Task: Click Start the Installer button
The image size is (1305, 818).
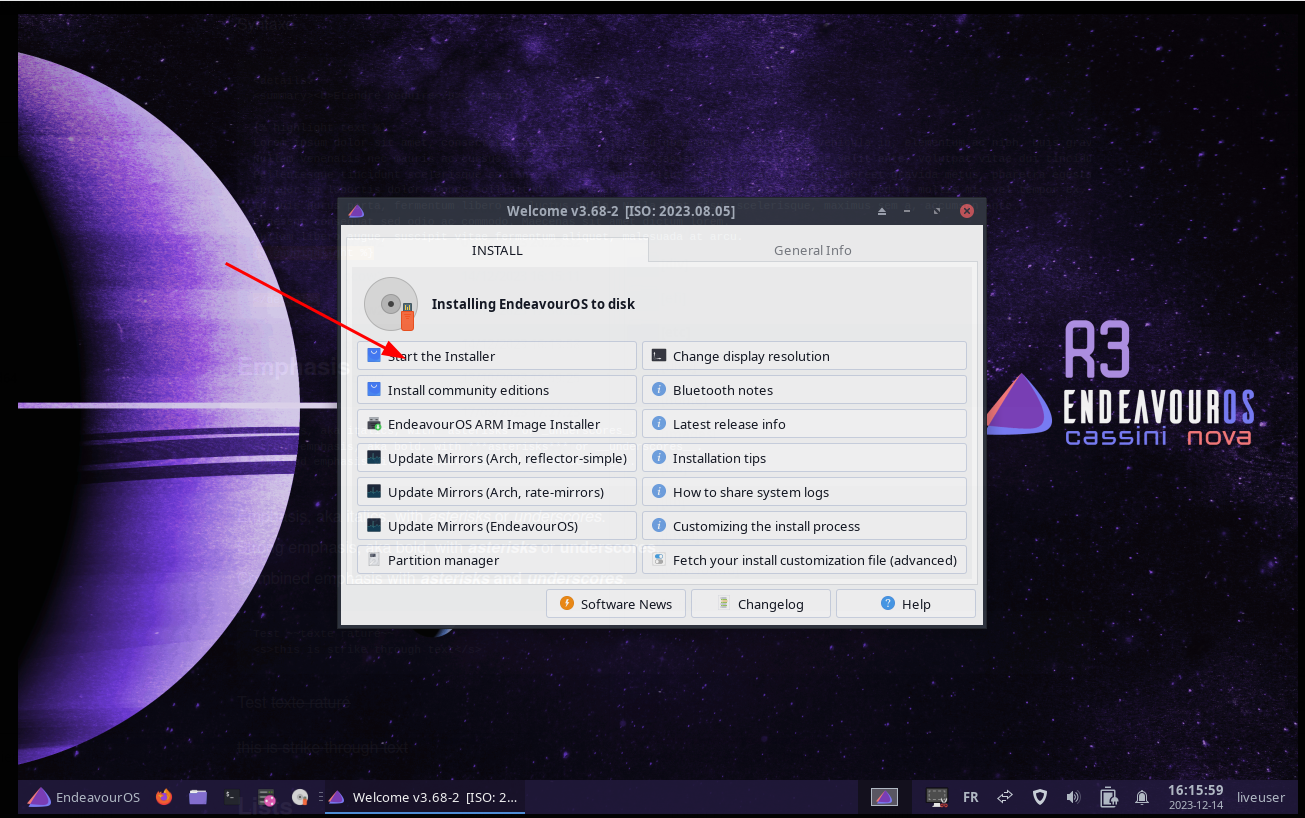Action: [496, 356]
